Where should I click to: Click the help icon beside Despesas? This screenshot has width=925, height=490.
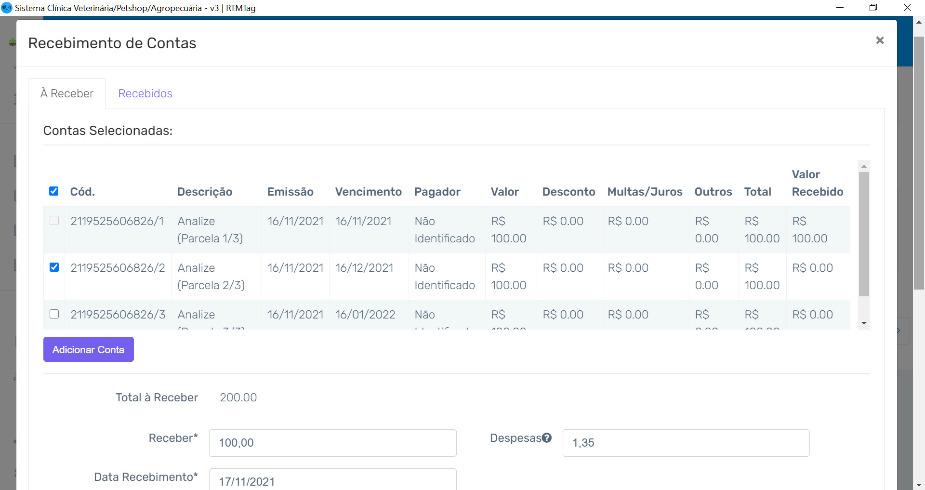pos(547,438)
